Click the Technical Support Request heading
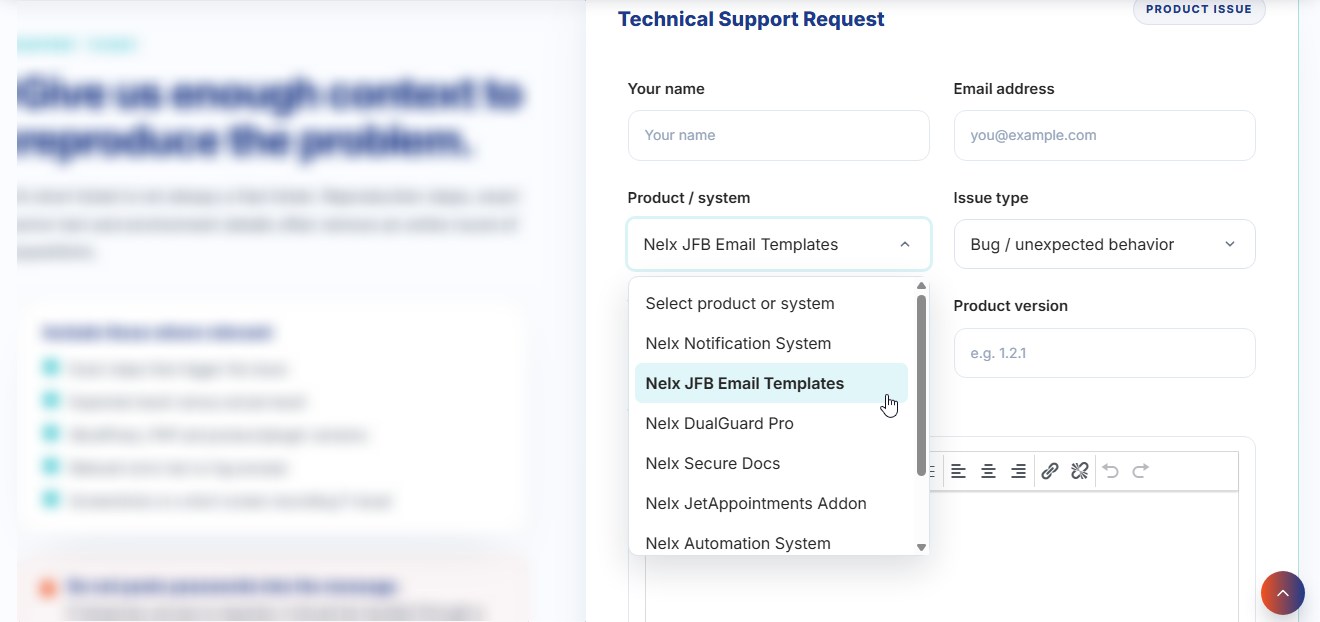 751,19
